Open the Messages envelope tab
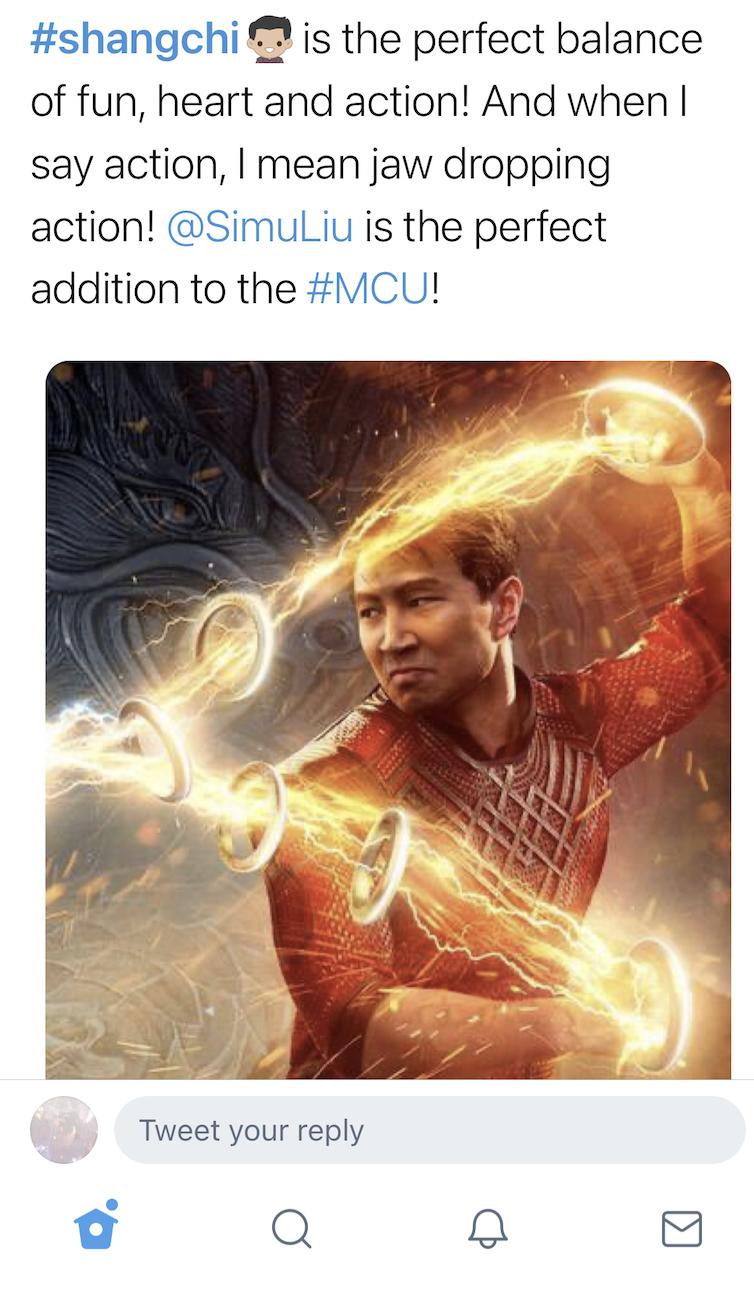754x1302 pixels. tap(682, 1229)
